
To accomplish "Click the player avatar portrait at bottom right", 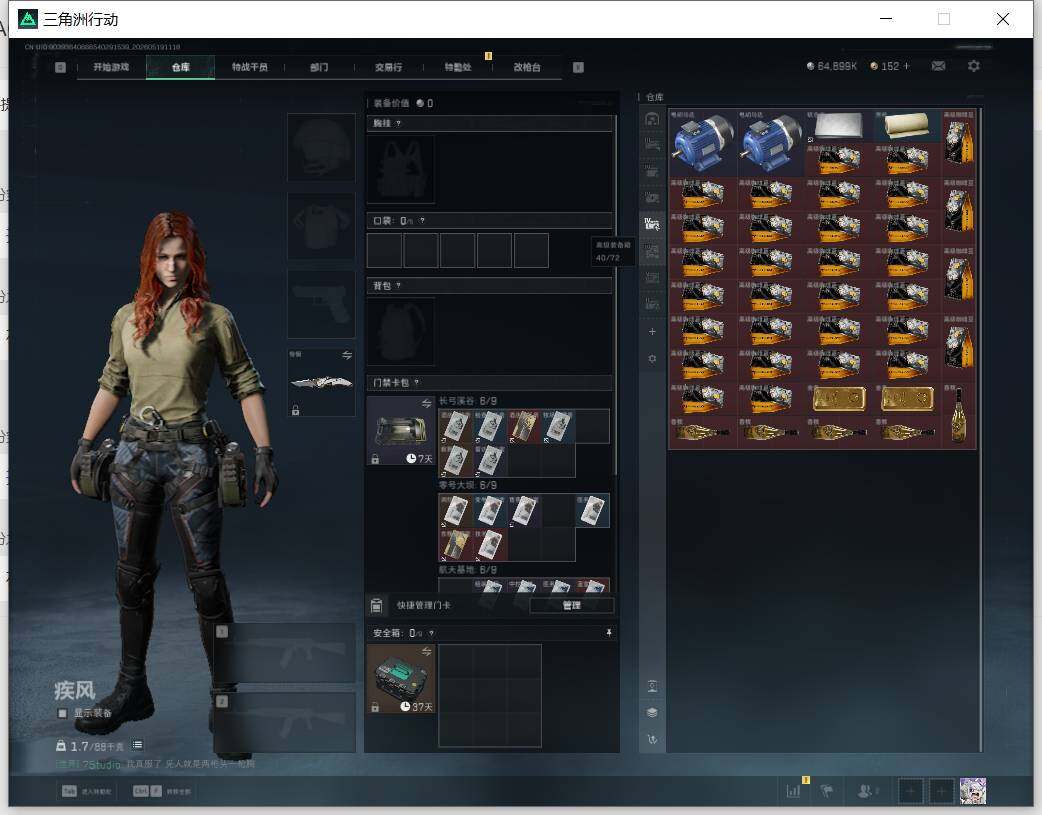I will [973, 791].
